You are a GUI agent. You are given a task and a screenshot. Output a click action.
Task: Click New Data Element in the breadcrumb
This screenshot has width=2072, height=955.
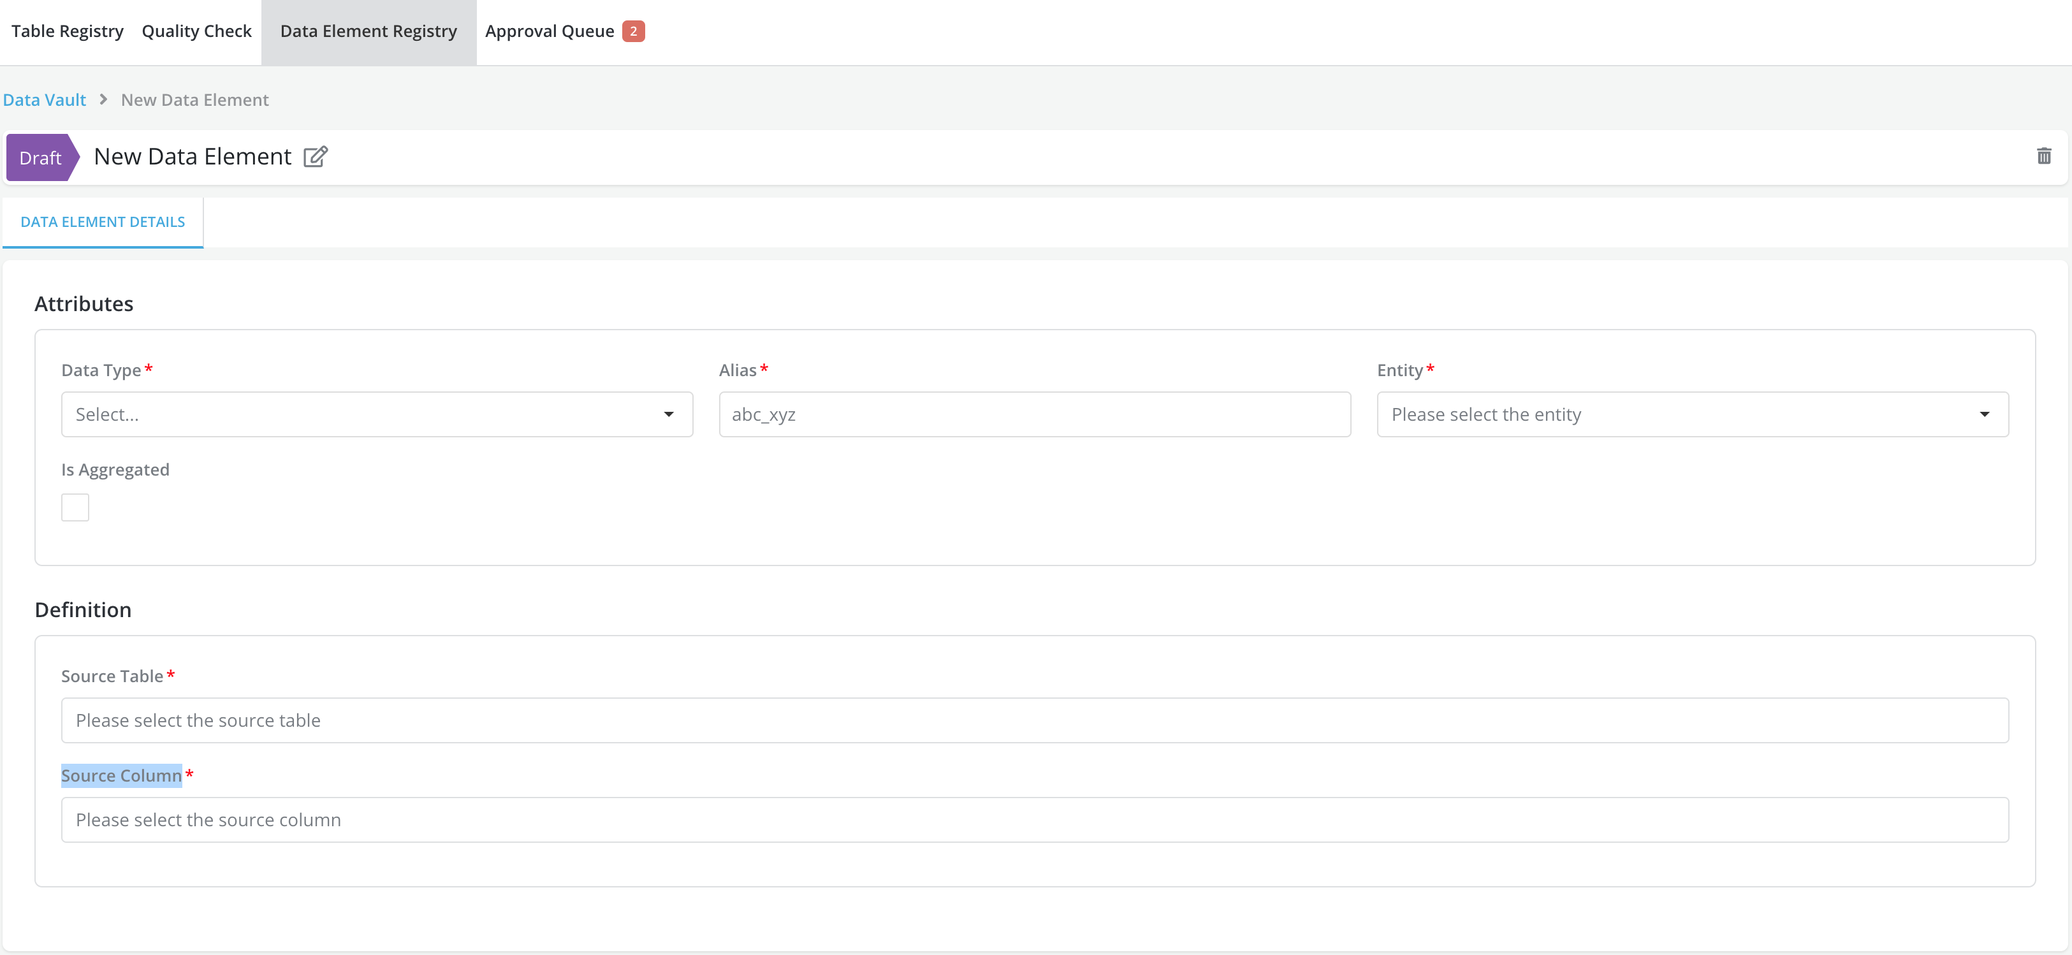pos(194,100)
